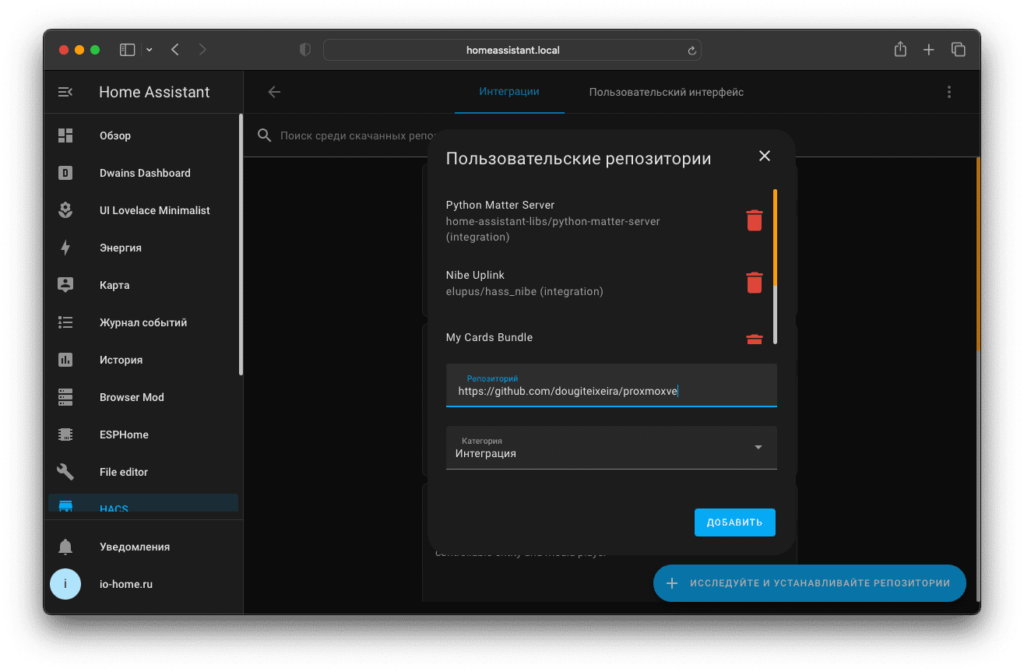Click the Репозиторий URL input field
Screen dimensions: 1024x672
tap(611, 385)
